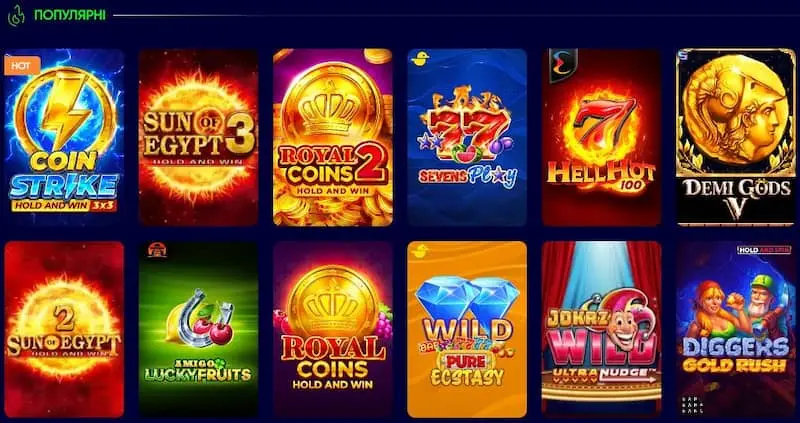Click the provider logo on Demi Gods V
This screenshot has height=423, width=800.
683,54
